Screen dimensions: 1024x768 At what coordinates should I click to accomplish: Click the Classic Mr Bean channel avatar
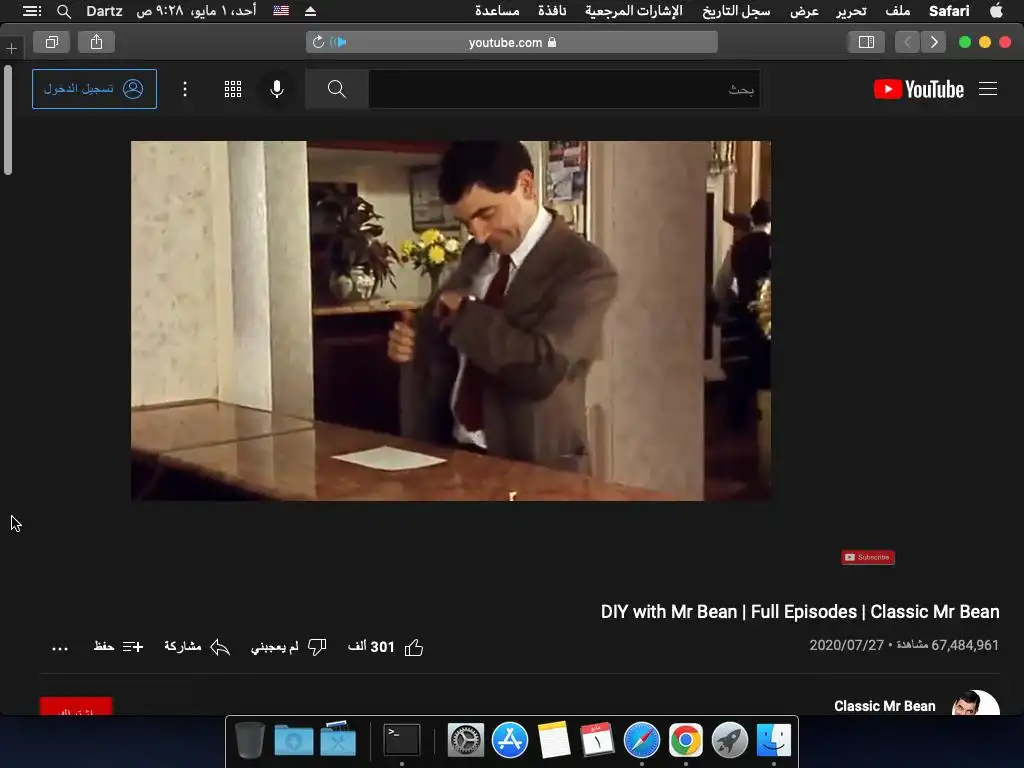pos(976,703)
